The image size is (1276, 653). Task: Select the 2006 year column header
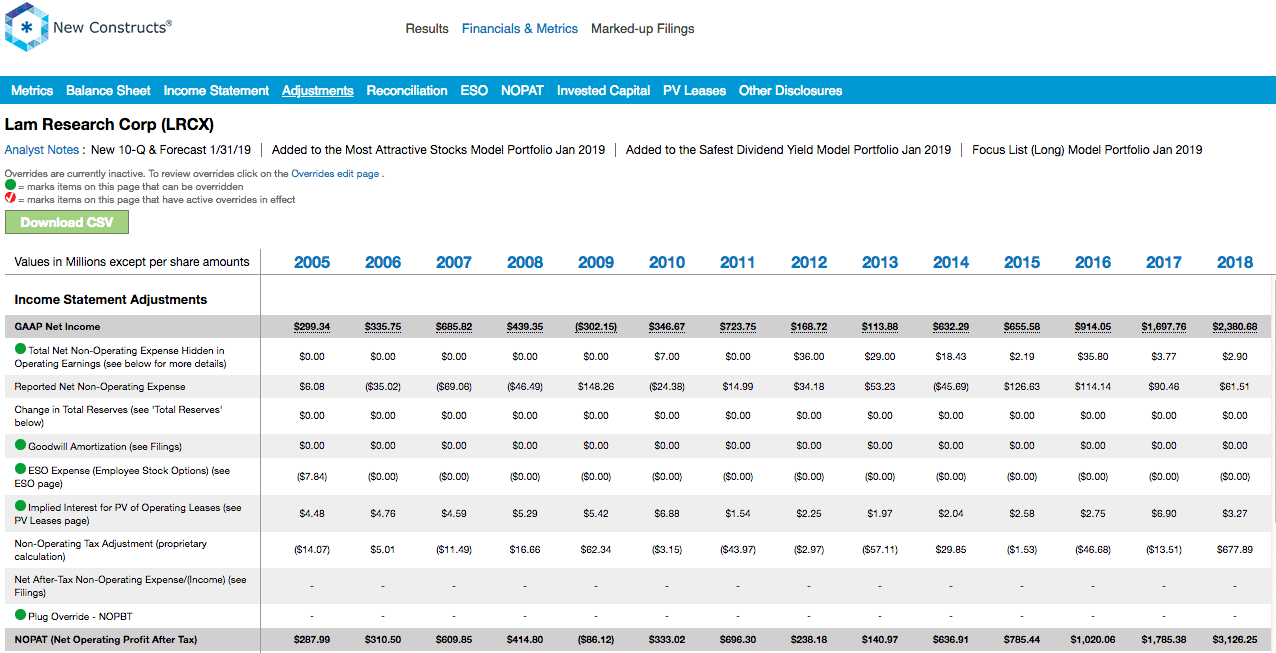point(383,262)
